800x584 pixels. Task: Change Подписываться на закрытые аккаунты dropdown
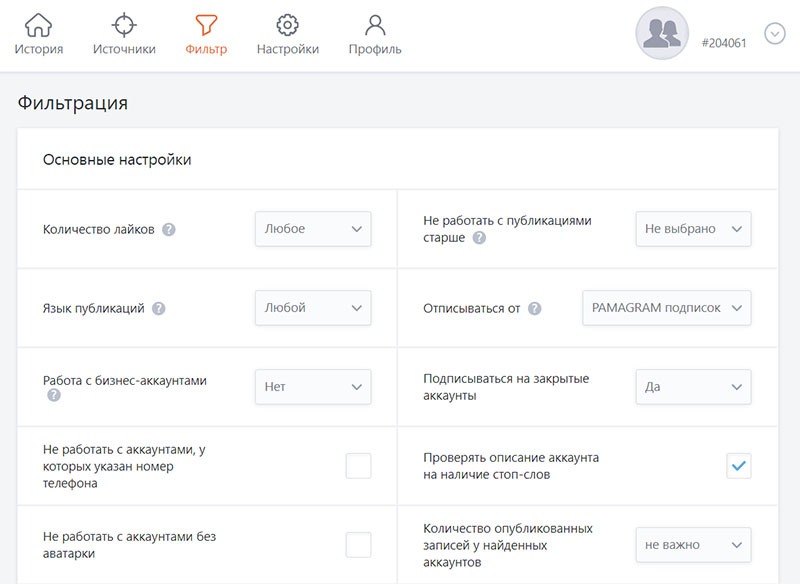tap(693, 387)
